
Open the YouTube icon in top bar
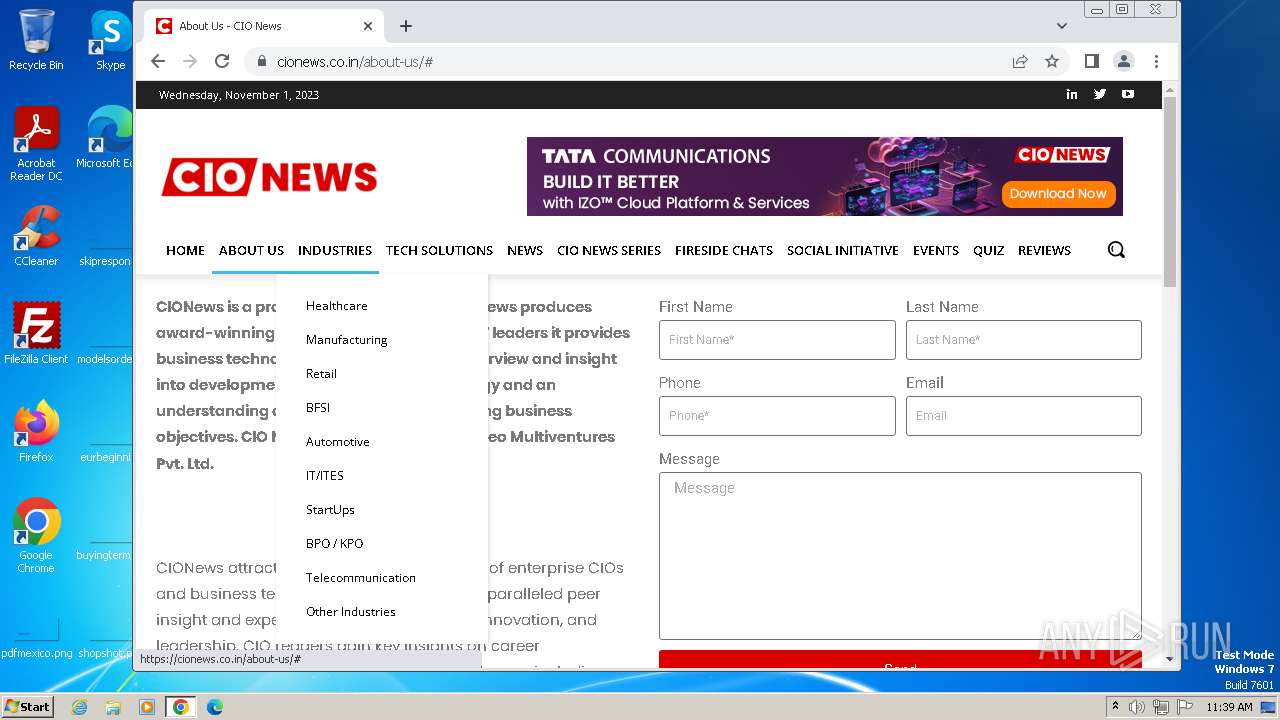click(x=1128, y=94)
